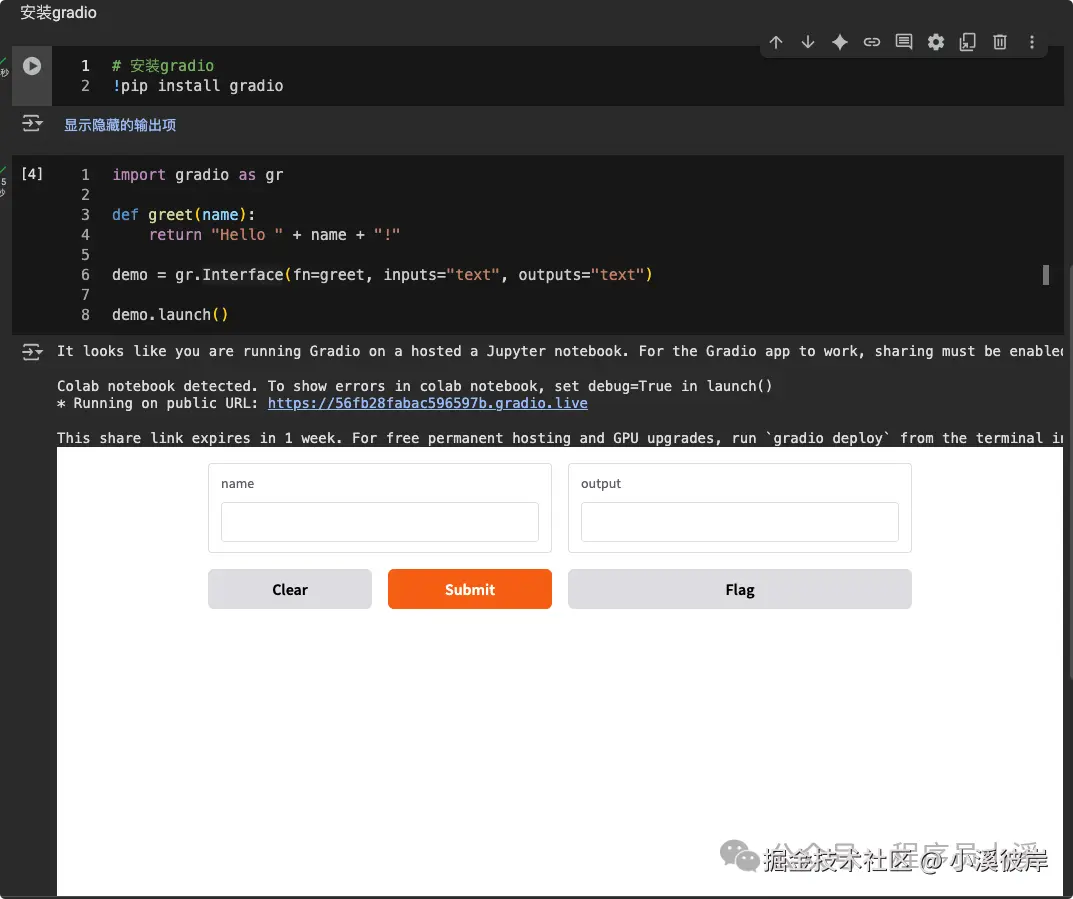
Task: Delete the current cell with the trash icon
Action: [1000, 42]
